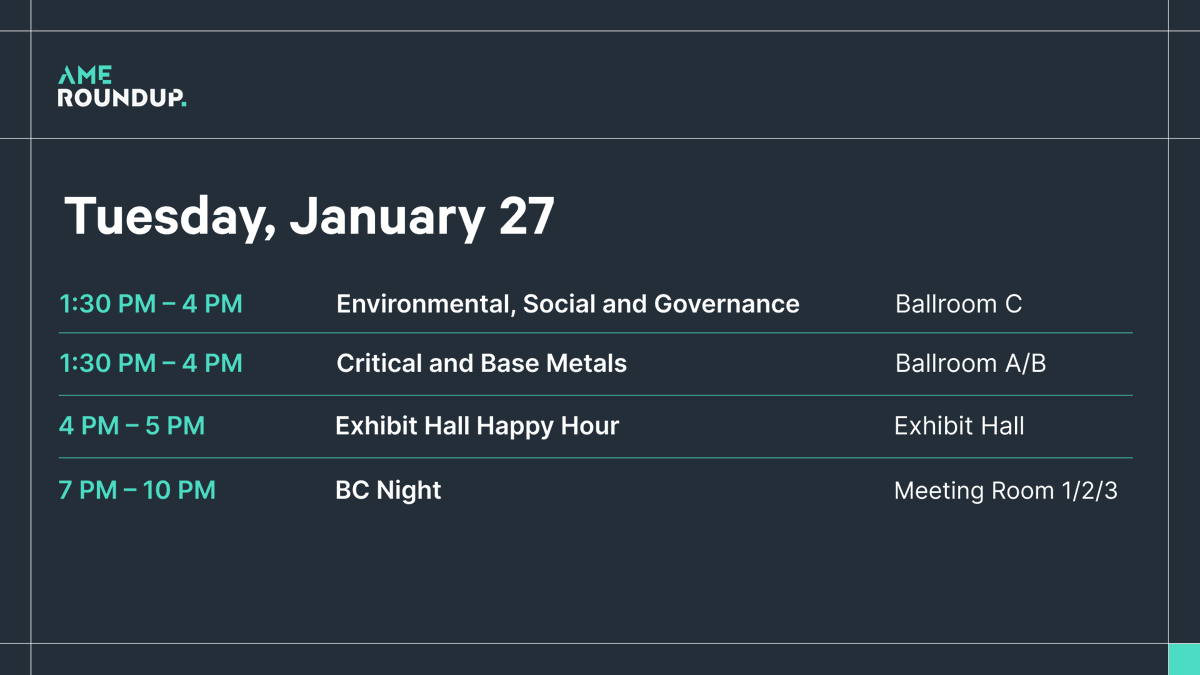
Task: Click the 7 PM – 10 PM time slot
Action: click(137, 490)
